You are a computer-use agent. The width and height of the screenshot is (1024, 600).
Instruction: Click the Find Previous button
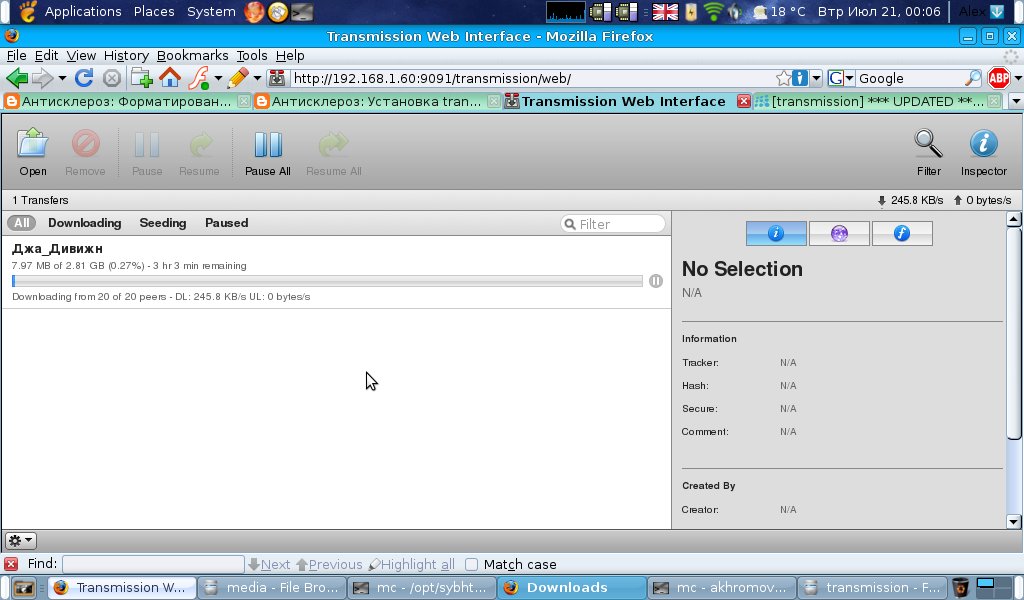click(329, 564)
